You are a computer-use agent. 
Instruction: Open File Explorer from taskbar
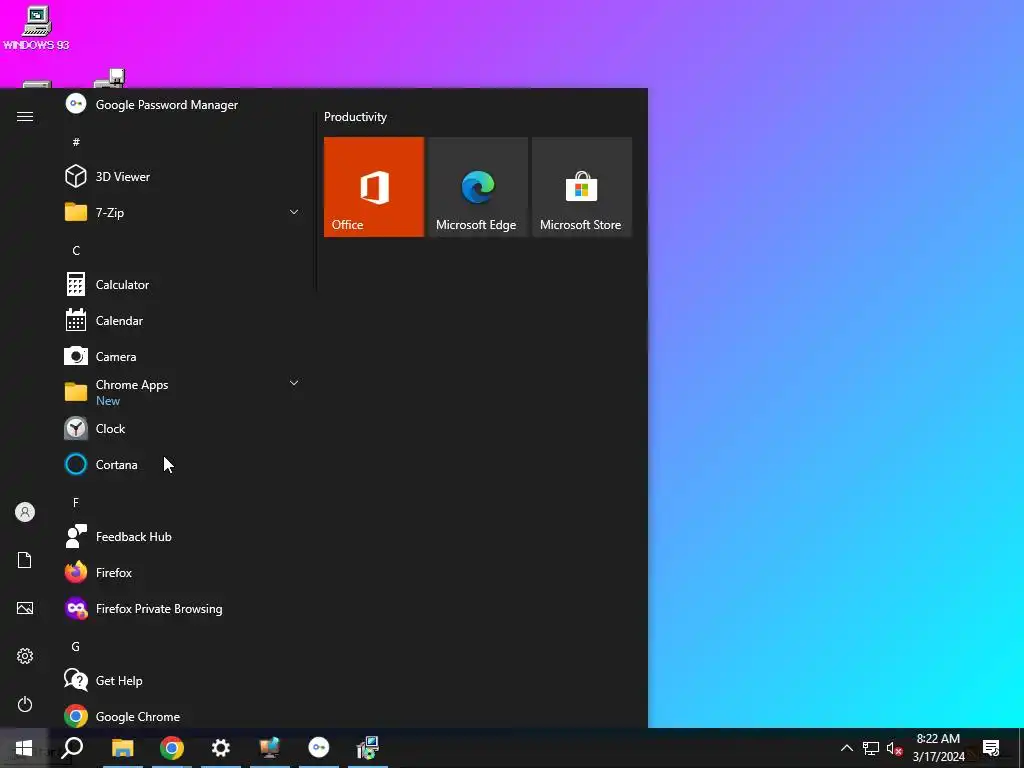(123, 748)
